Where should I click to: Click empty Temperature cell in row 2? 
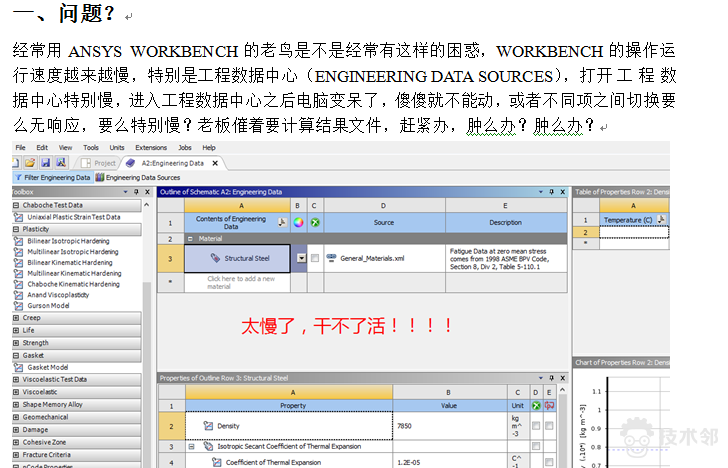pos(634,232)
